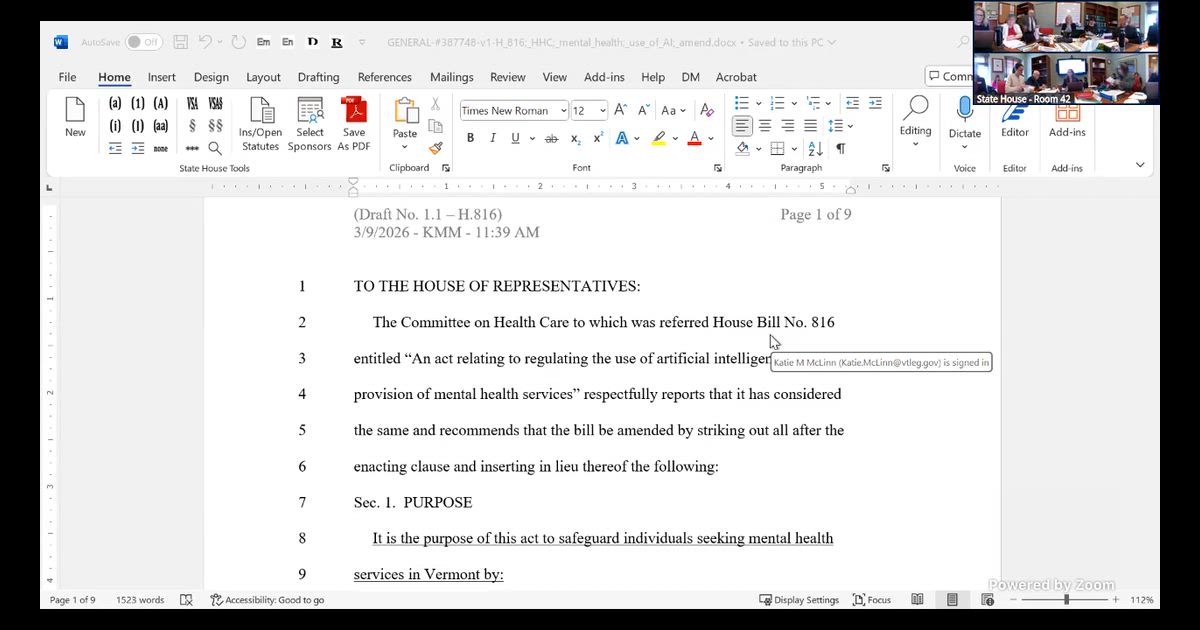Image resolution: width=1200 pixels, height=630 pixels.
Task: Open the Dictate dropdown arrow
Action: (965, 146)
